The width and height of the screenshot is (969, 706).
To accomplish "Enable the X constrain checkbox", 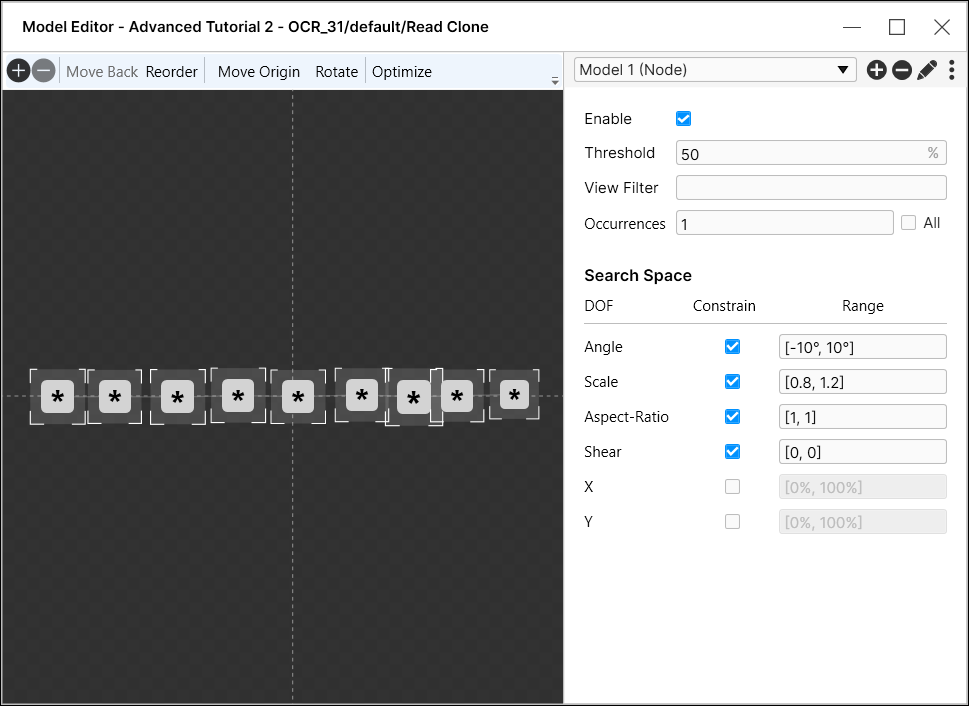I will coord(732,487).
